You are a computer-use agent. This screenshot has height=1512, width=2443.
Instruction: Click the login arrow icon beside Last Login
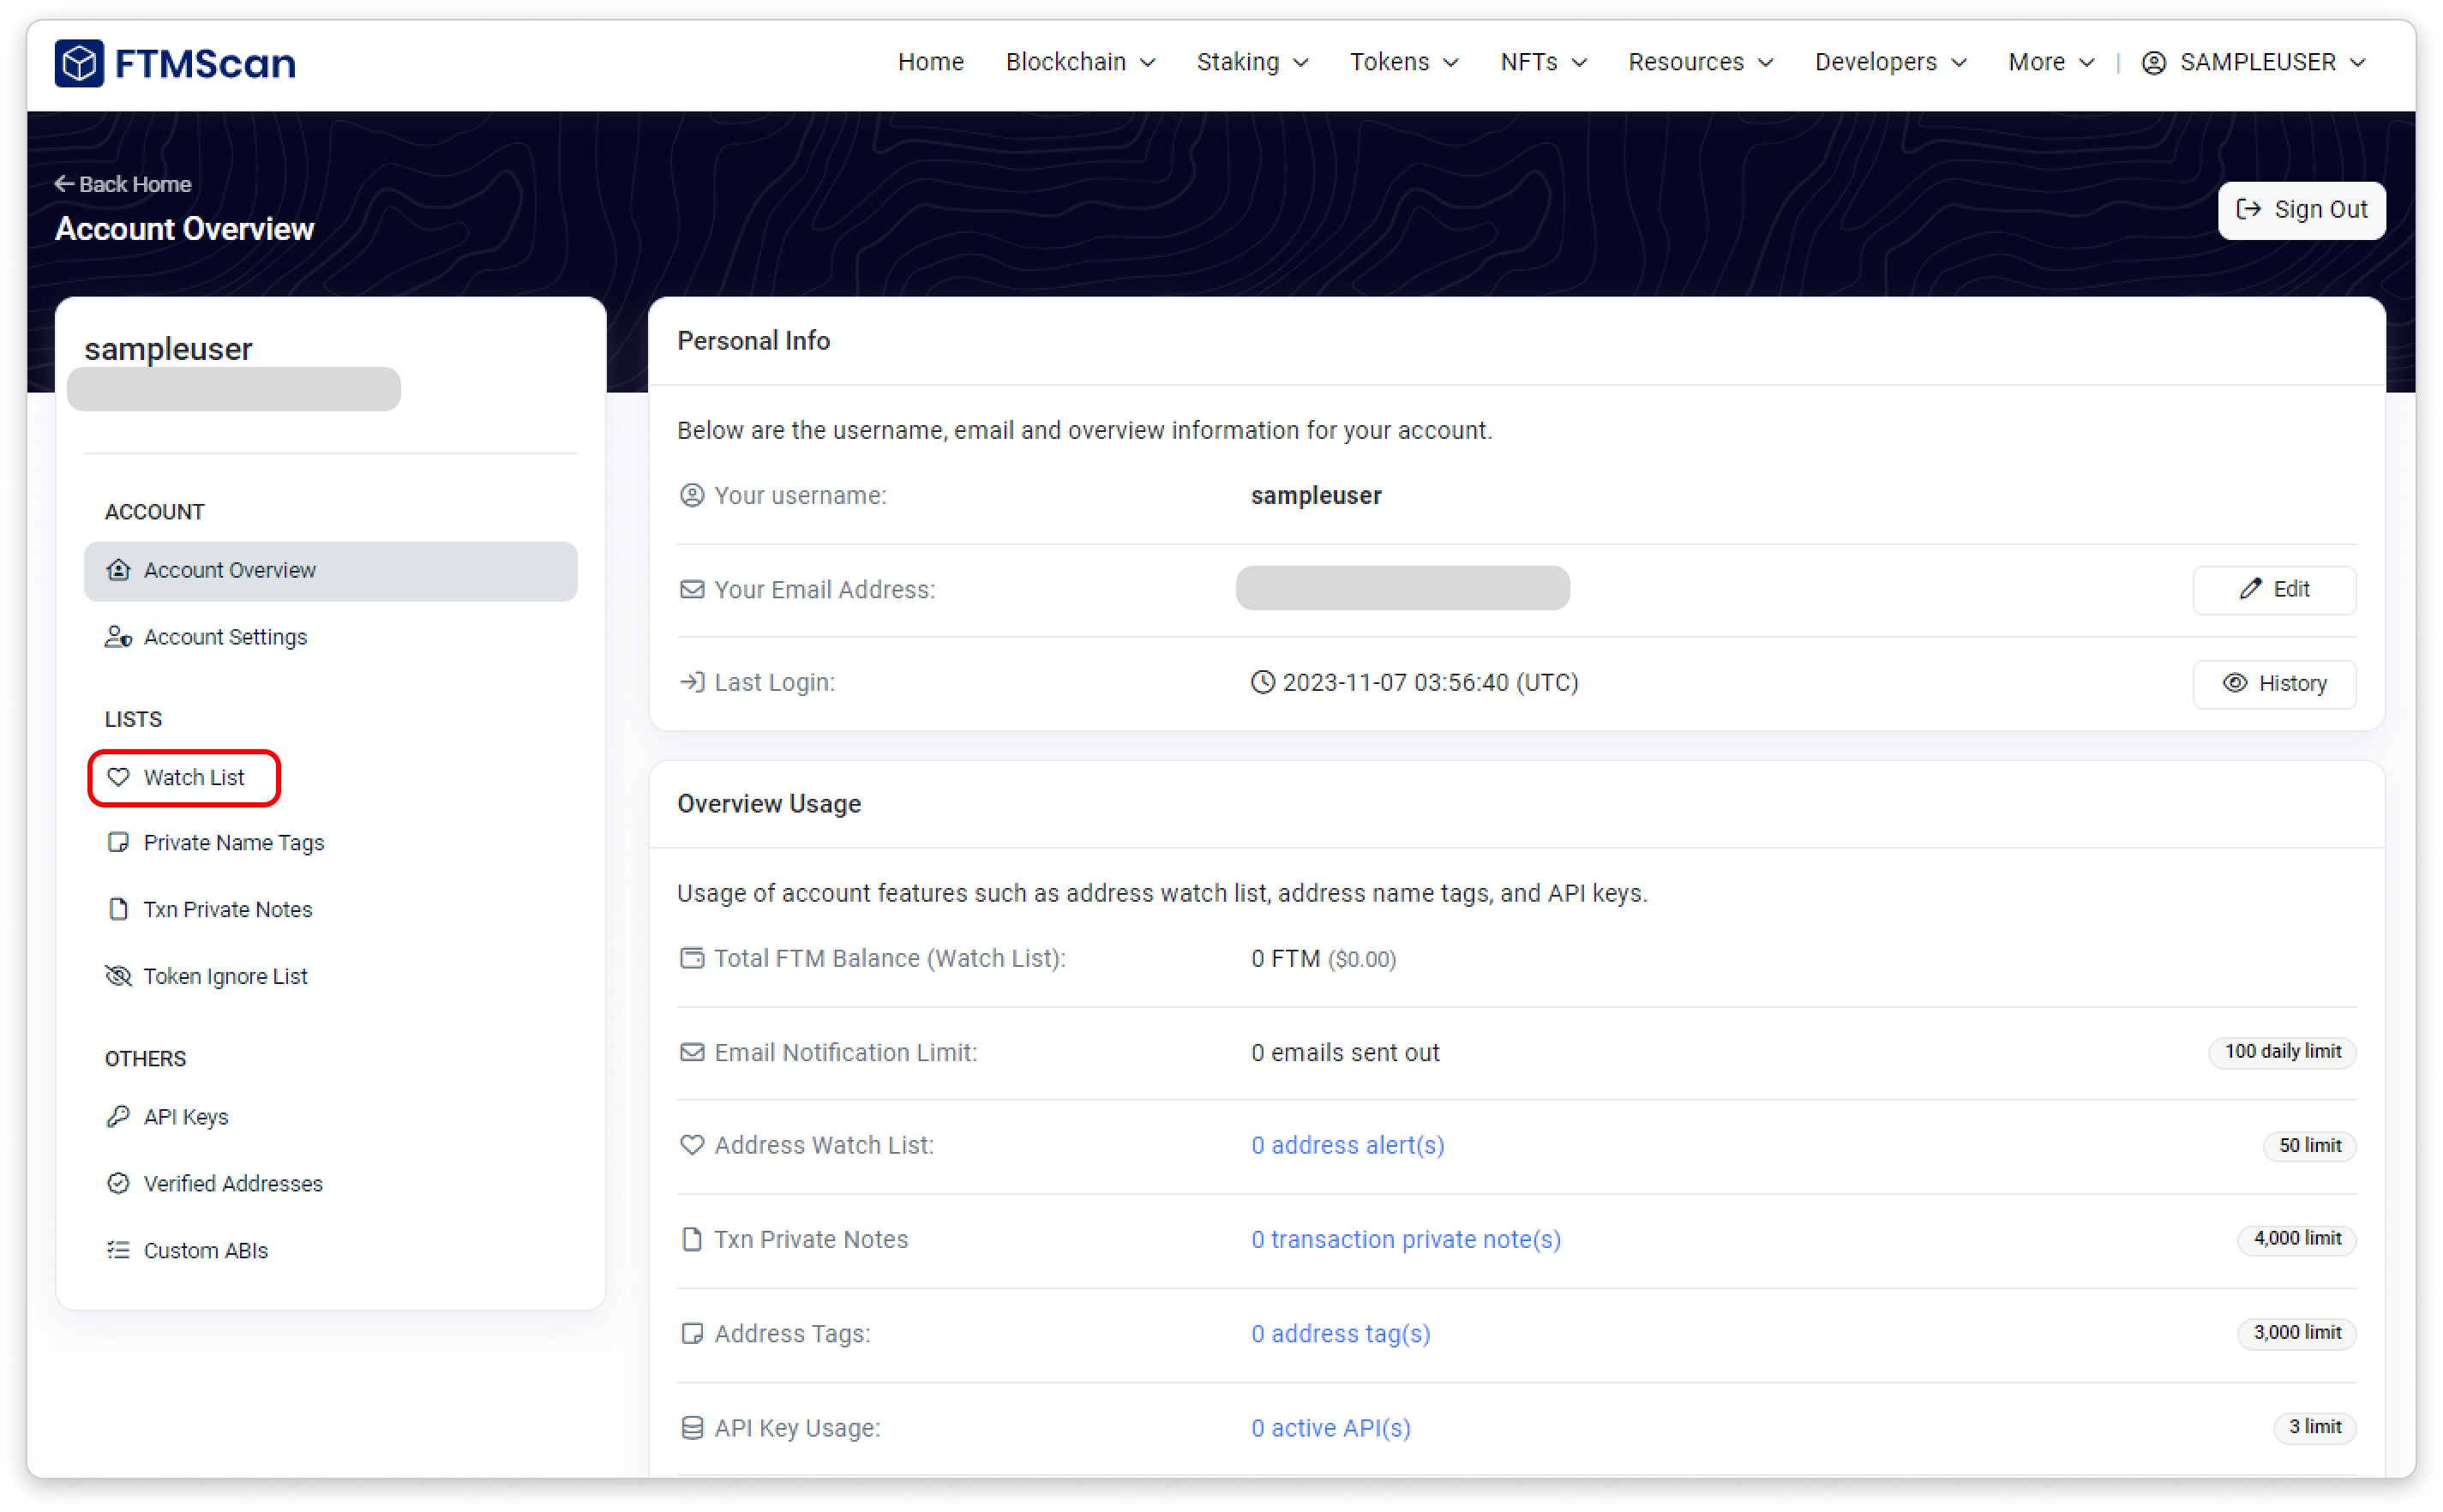click(691, 682)
